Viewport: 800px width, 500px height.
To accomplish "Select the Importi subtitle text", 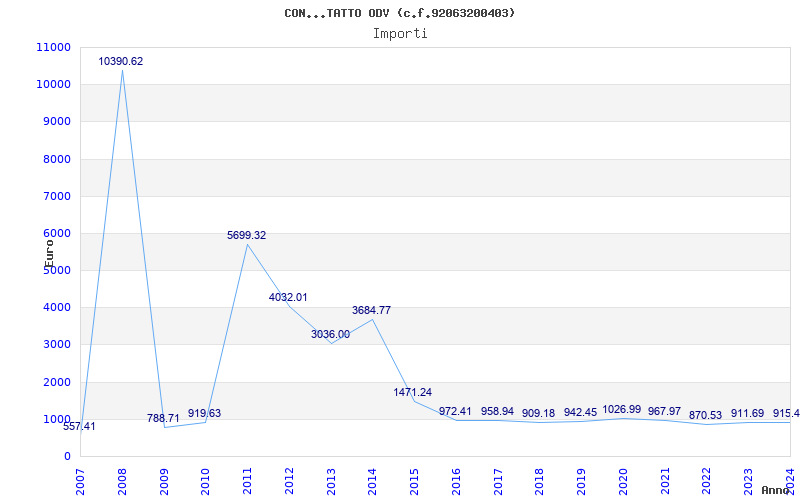I will click(400, 34).
